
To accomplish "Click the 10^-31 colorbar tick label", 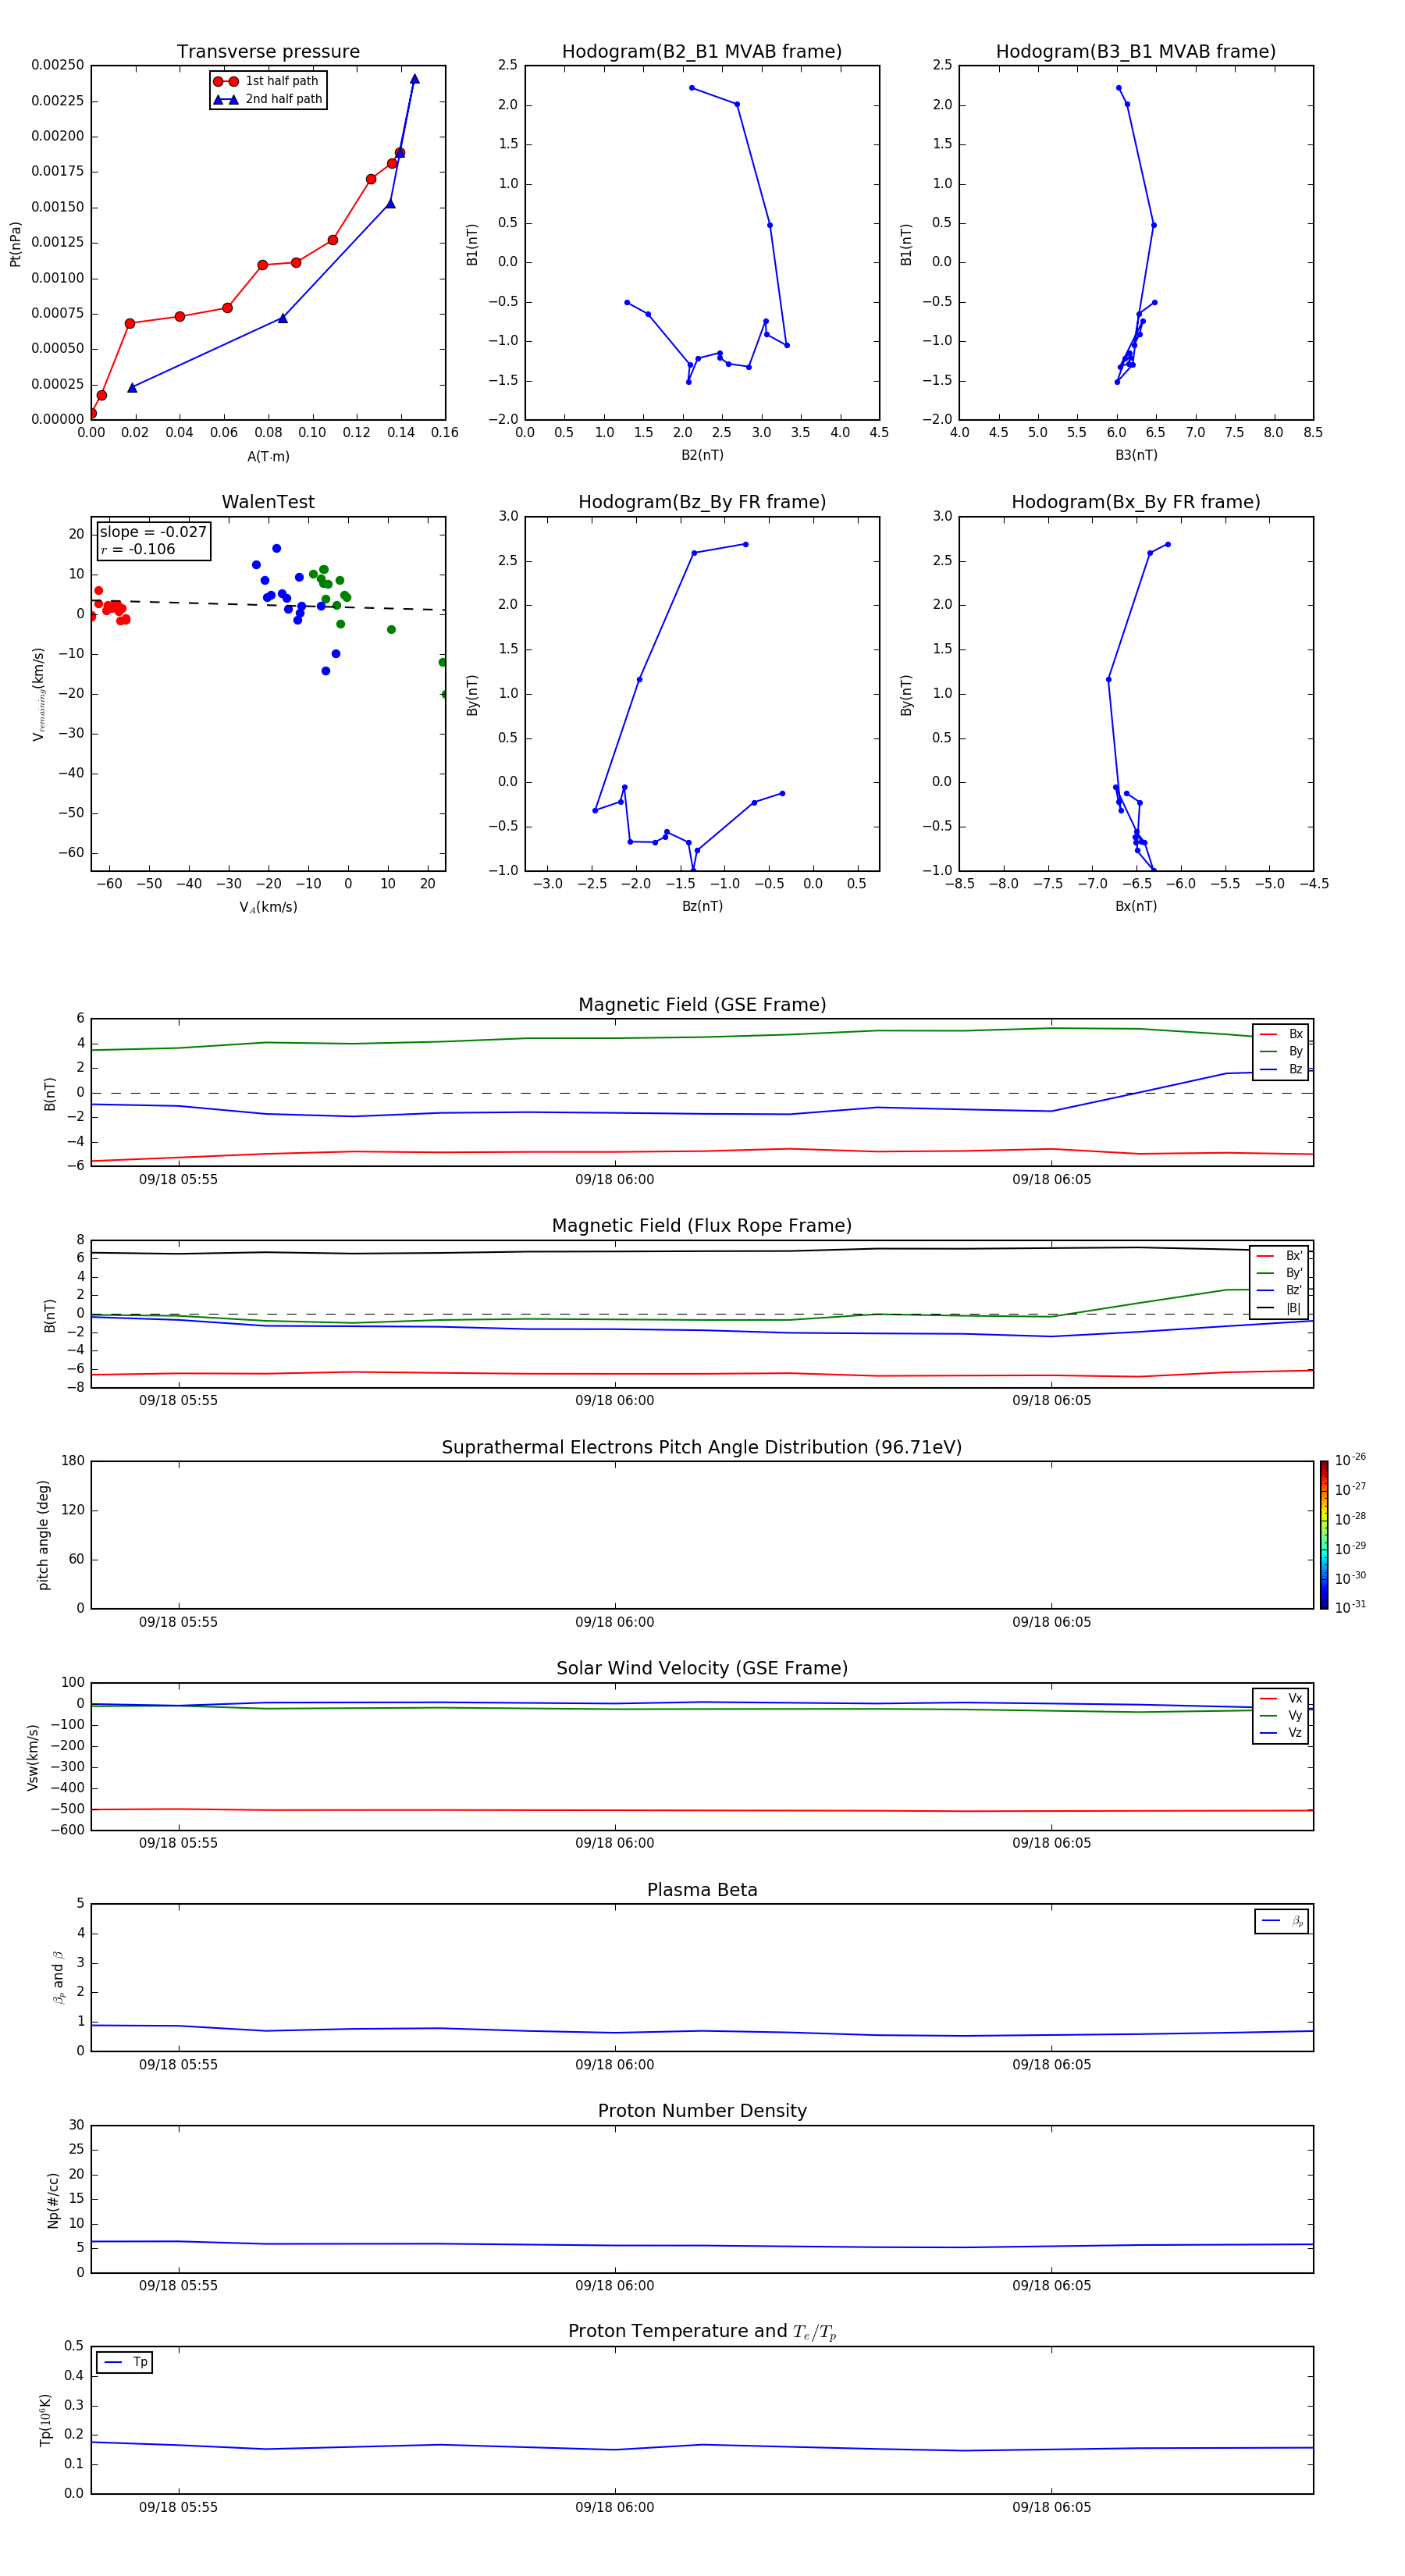I will pos(1350,1607).
